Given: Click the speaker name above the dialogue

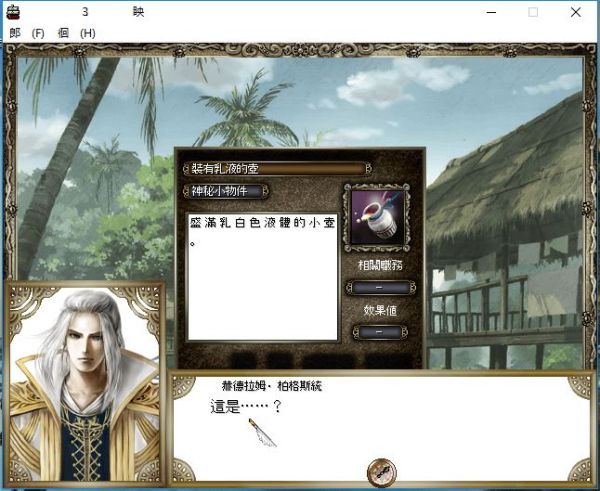Looking at the screenshot, I should 272,386.
